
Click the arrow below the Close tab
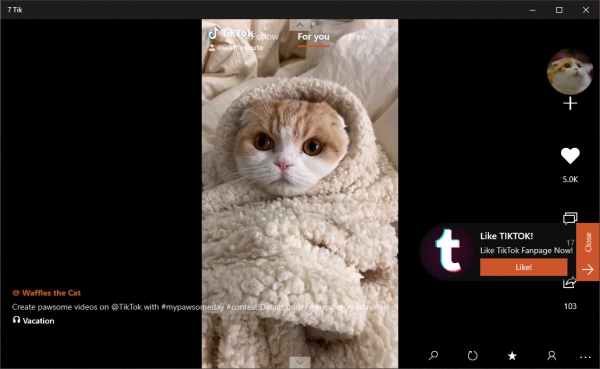(588, 270)
